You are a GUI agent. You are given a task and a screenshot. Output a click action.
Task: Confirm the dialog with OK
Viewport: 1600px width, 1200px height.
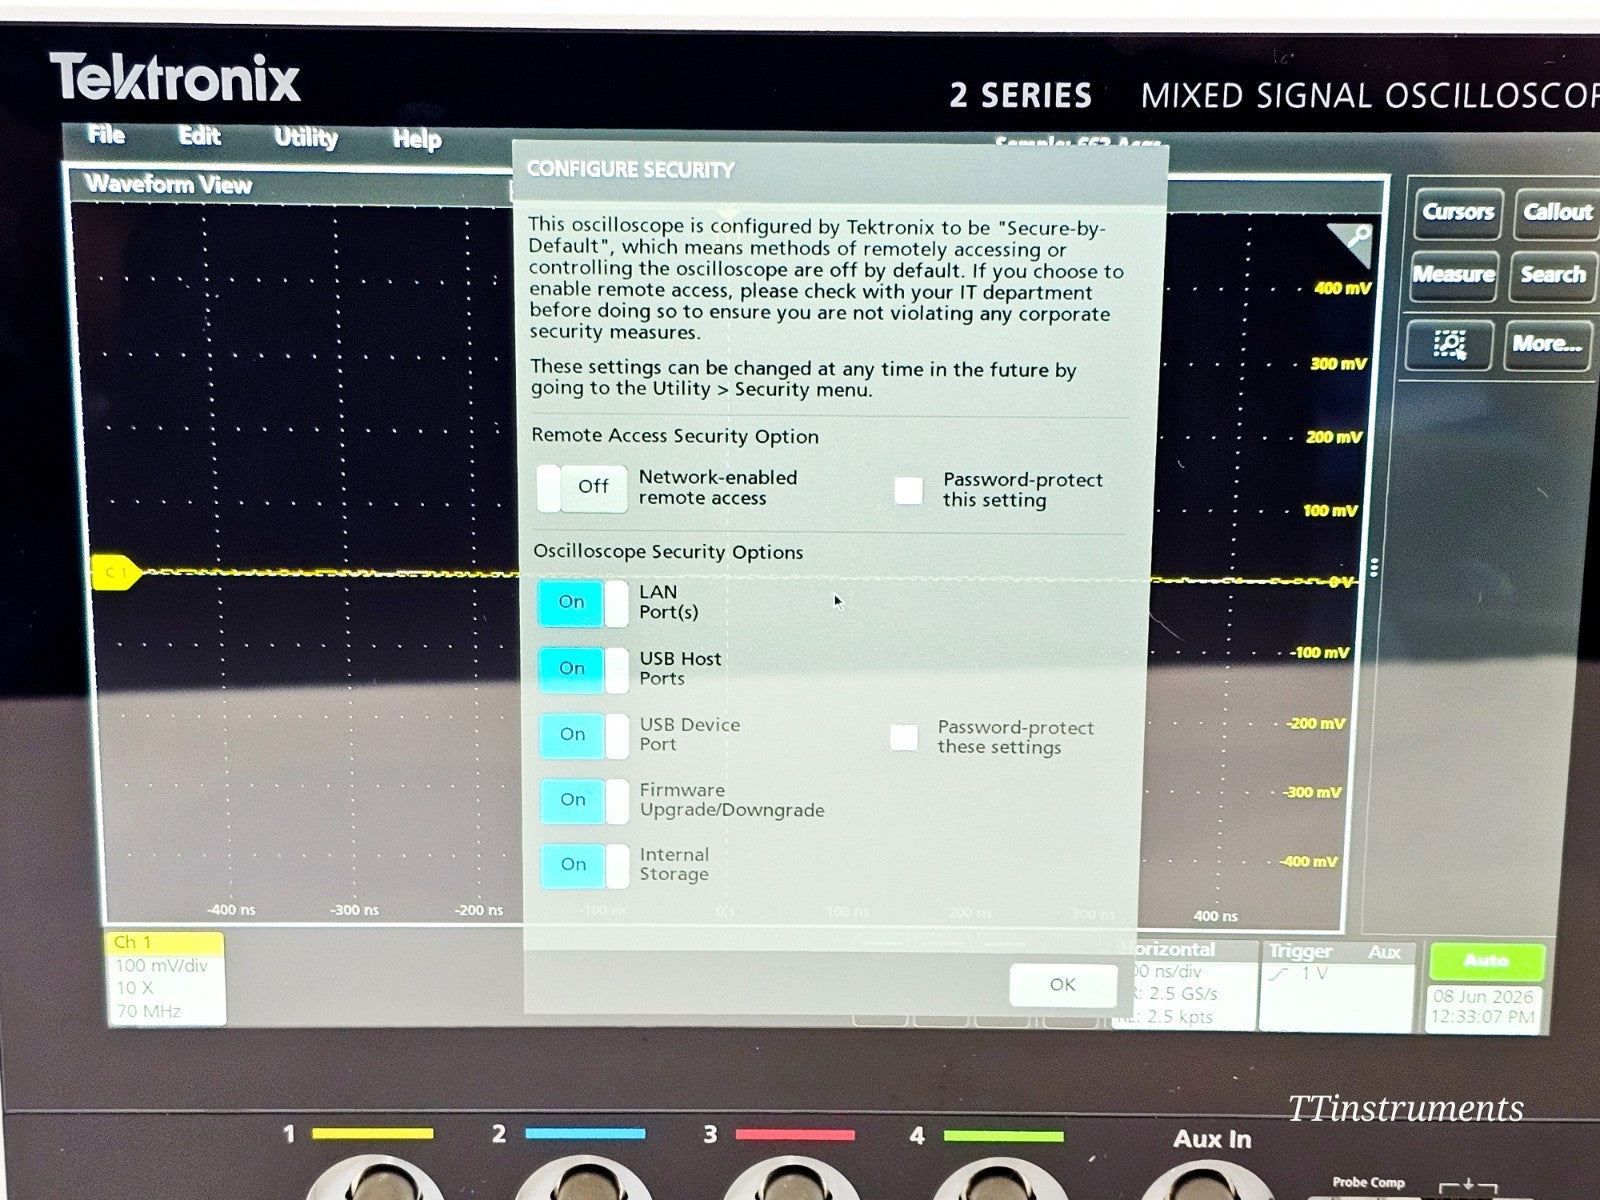pyautogui.click(x=1063, y=985)
